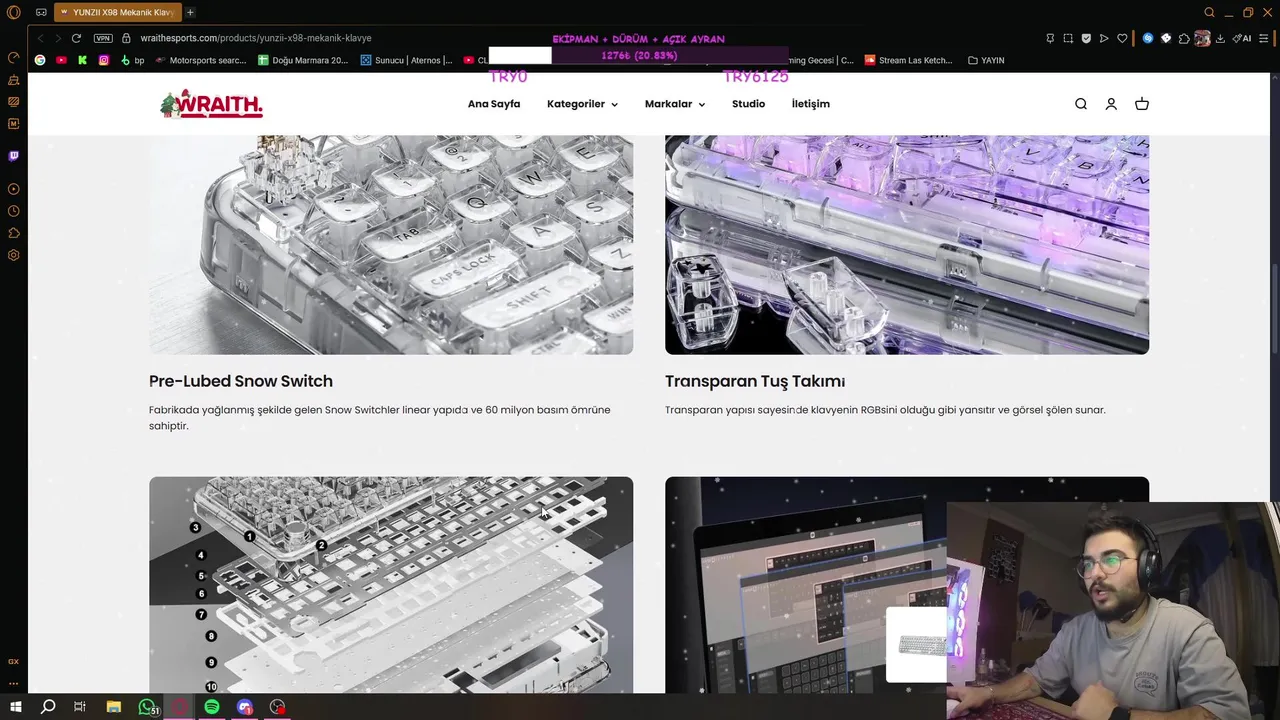Expand the Markalar menu

(675, 104)
